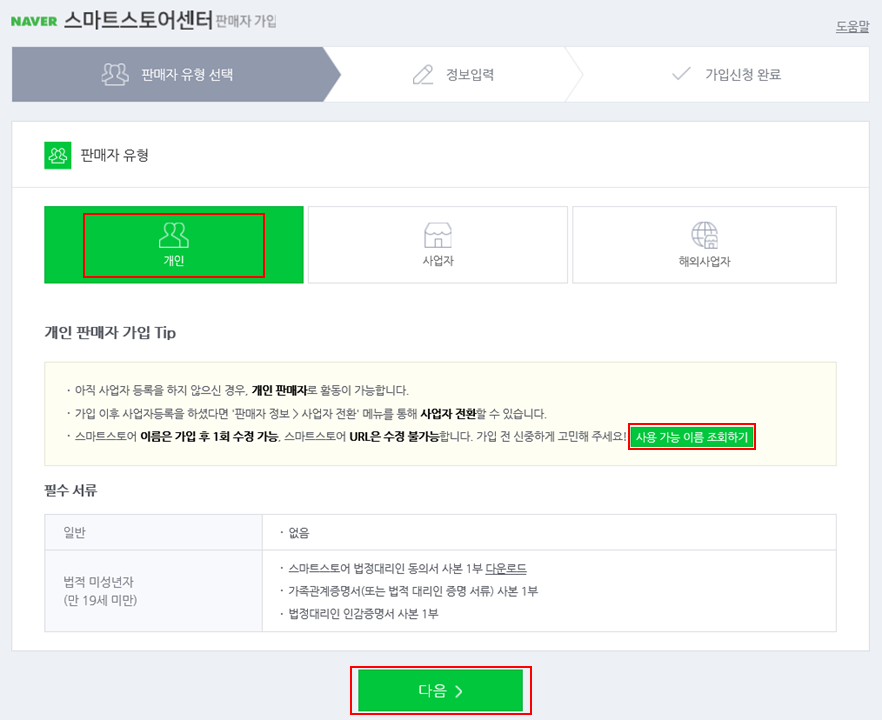Click the 법정대리인 인감증명서 사본 line
Screen dimensions: 882x720
click(x=363, y=614)
